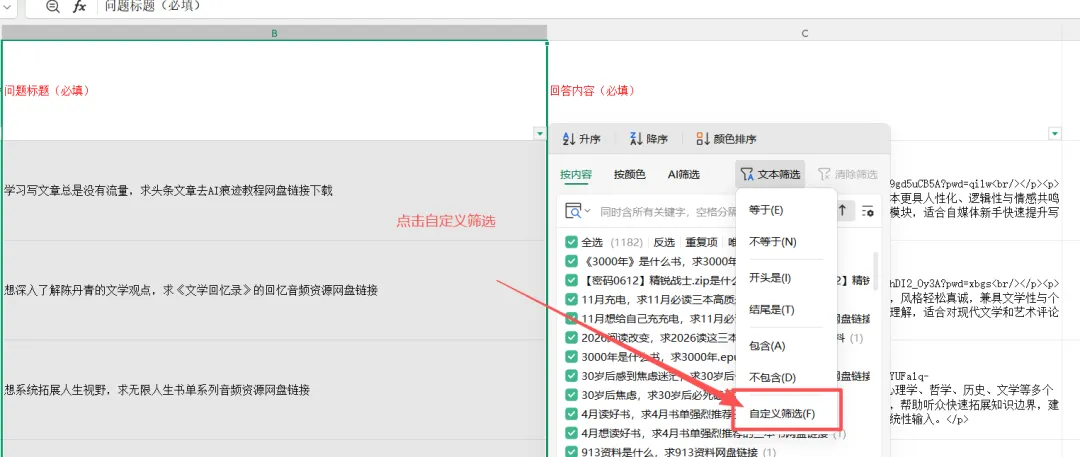1080x457 pixels.
Task: Click 重复项 to pick duplicates
Action: click(701, 243)
